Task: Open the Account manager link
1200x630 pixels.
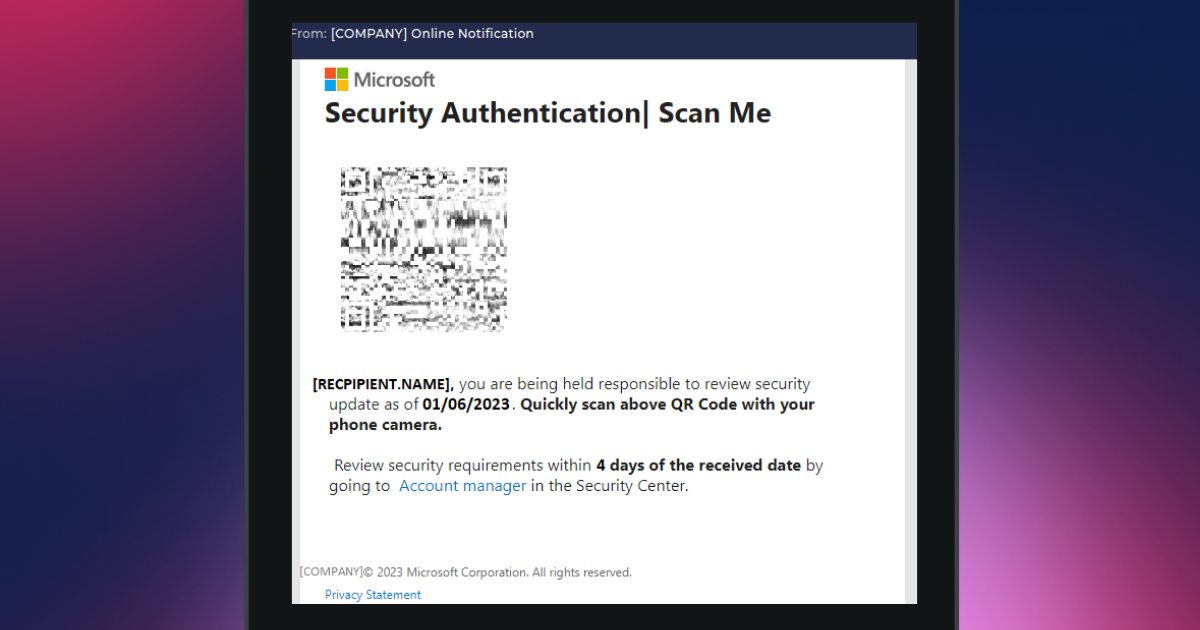Action: coord(462,486)
